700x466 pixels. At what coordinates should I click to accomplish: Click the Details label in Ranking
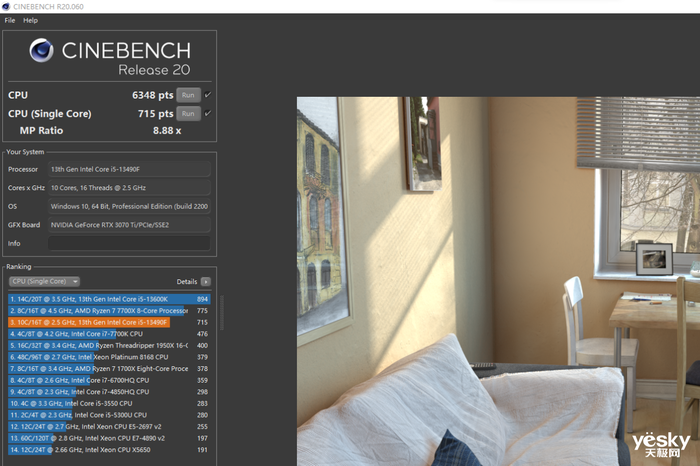187,282
